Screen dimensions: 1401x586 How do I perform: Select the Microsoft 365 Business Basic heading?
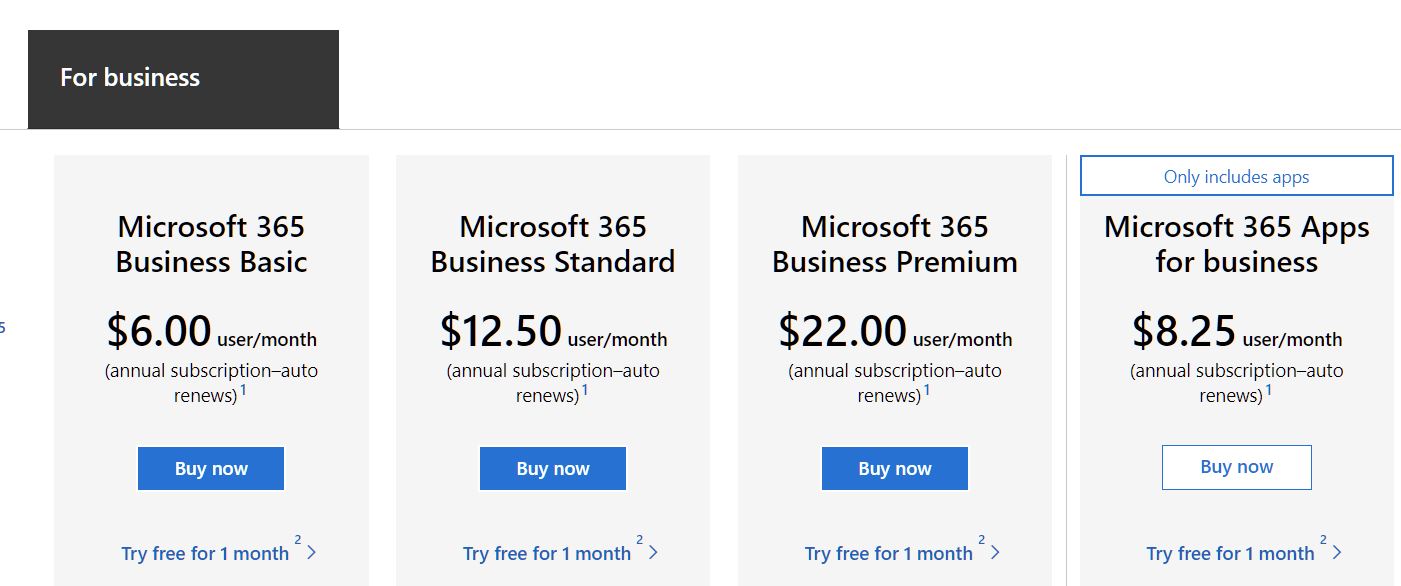pyautogui.click(x=211, y=244)
